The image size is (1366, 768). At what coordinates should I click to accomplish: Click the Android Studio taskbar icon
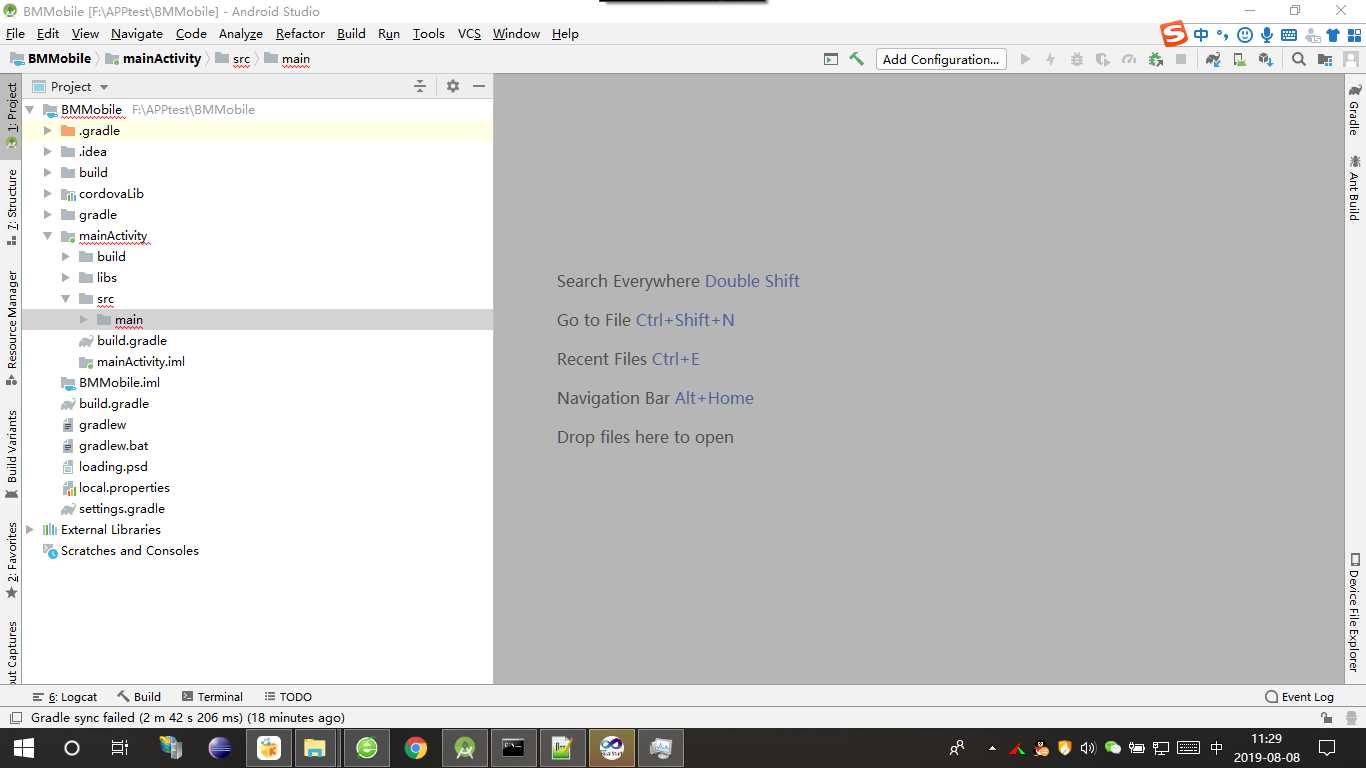click(x=465, y=748)
